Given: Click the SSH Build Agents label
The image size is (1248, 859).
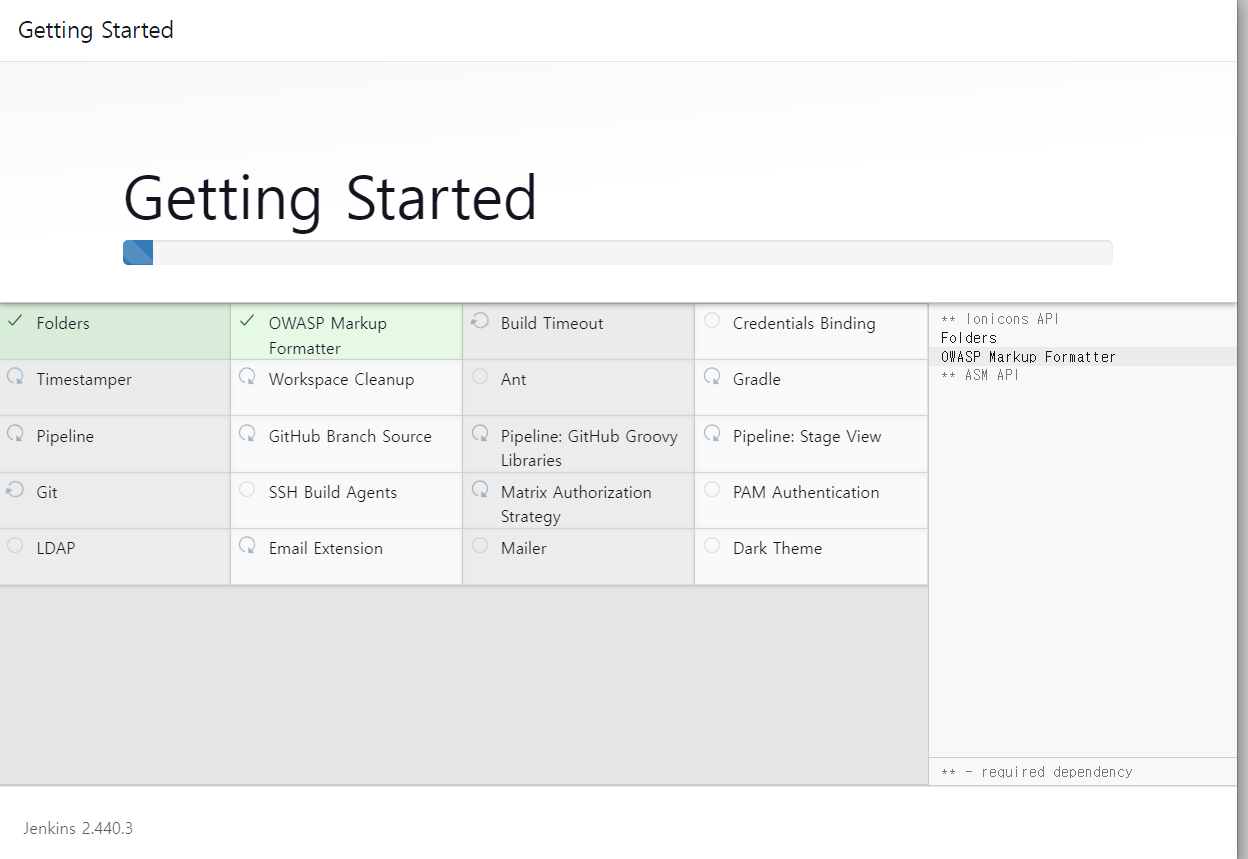Looking at the screenshot, I should click(x=332, y=492).
